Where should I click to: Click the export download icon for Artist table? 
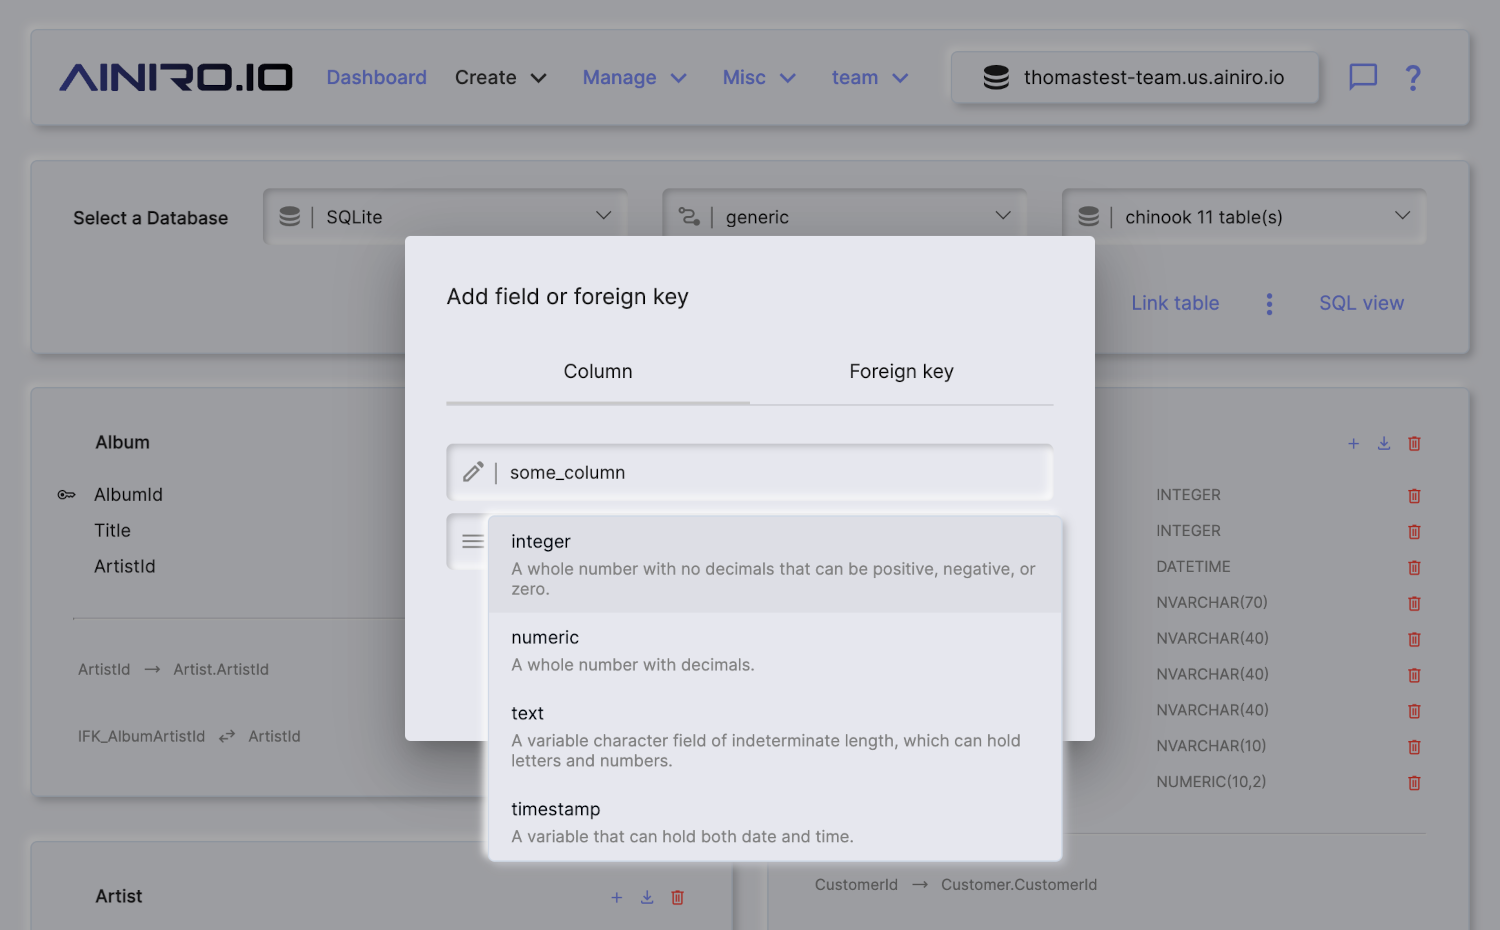647,897
